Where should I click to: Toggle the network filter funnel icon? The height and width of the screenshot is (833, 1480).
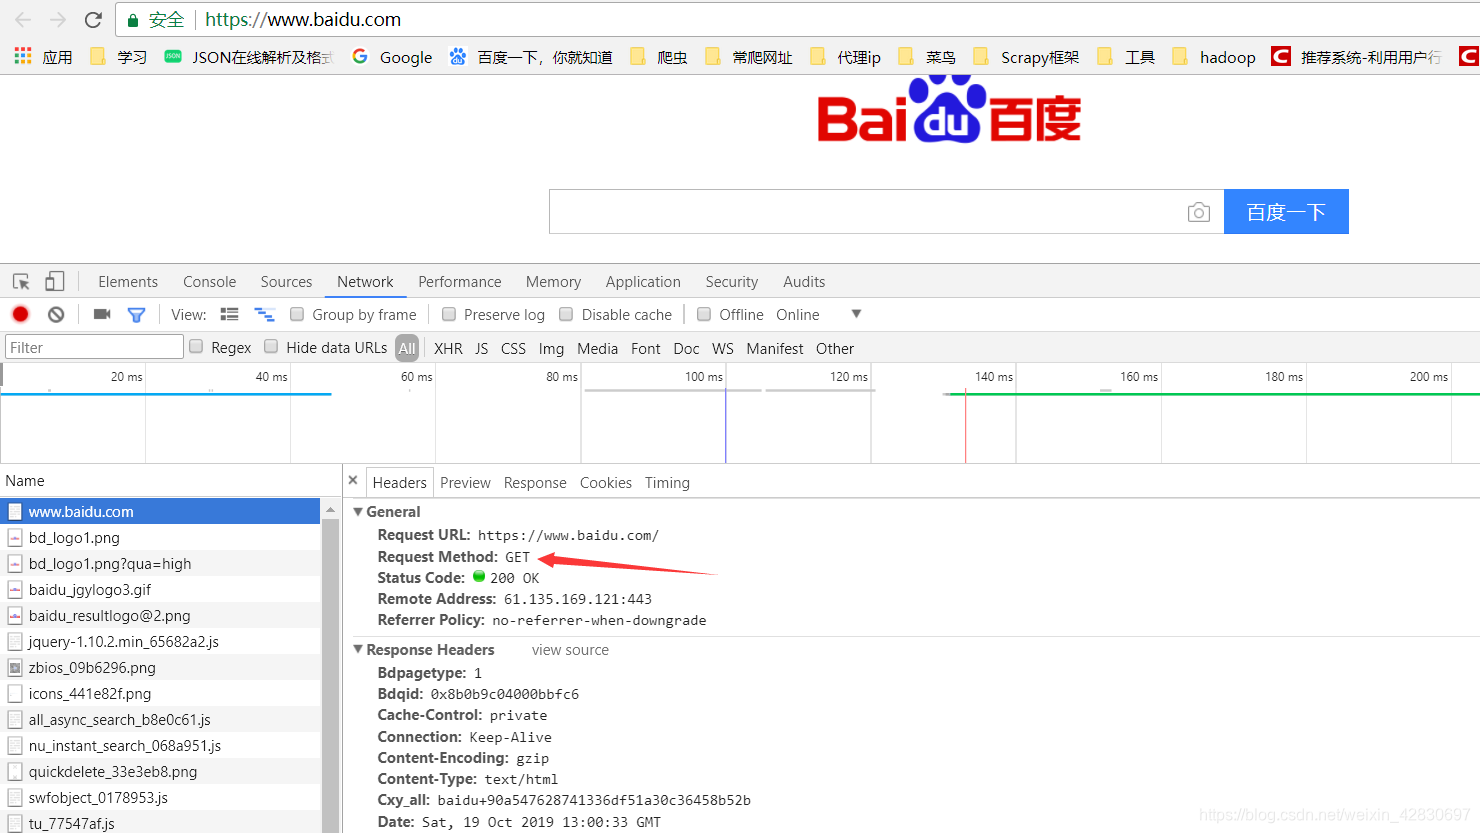tap(137, 314)
